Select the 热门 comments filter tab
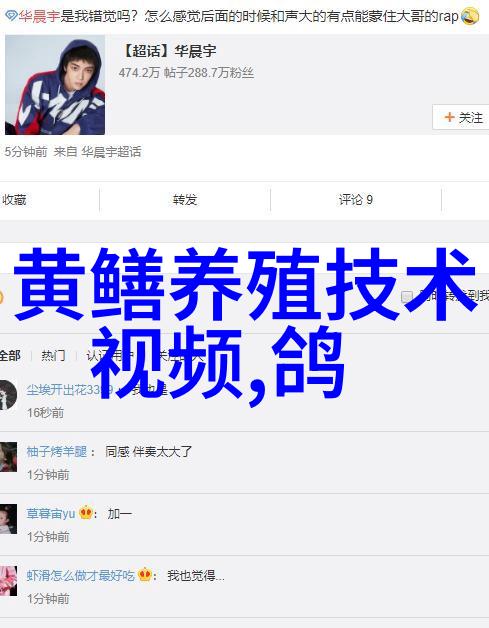 (x=53, y=355)
